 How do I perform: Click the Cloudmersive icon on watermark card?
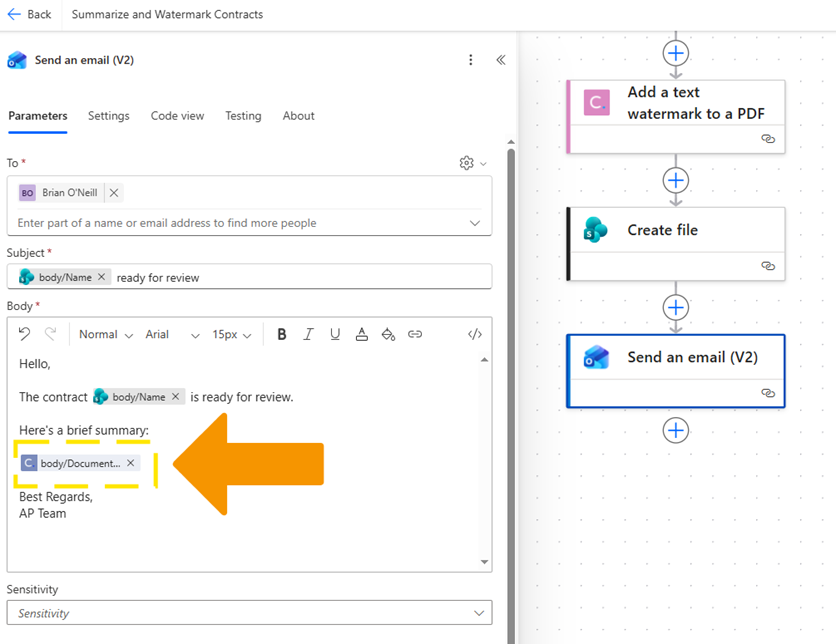[597, 102]
